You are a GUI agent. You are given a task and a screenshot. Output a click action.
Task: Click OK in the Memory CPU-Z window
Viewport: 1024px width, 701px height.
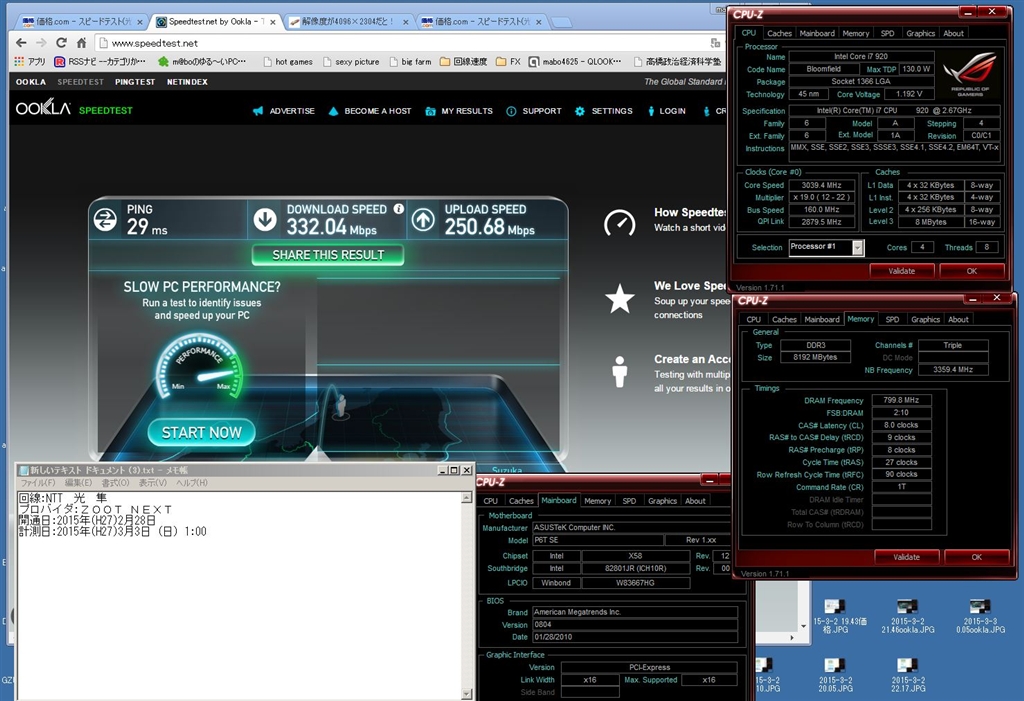[x=976, y=557]
